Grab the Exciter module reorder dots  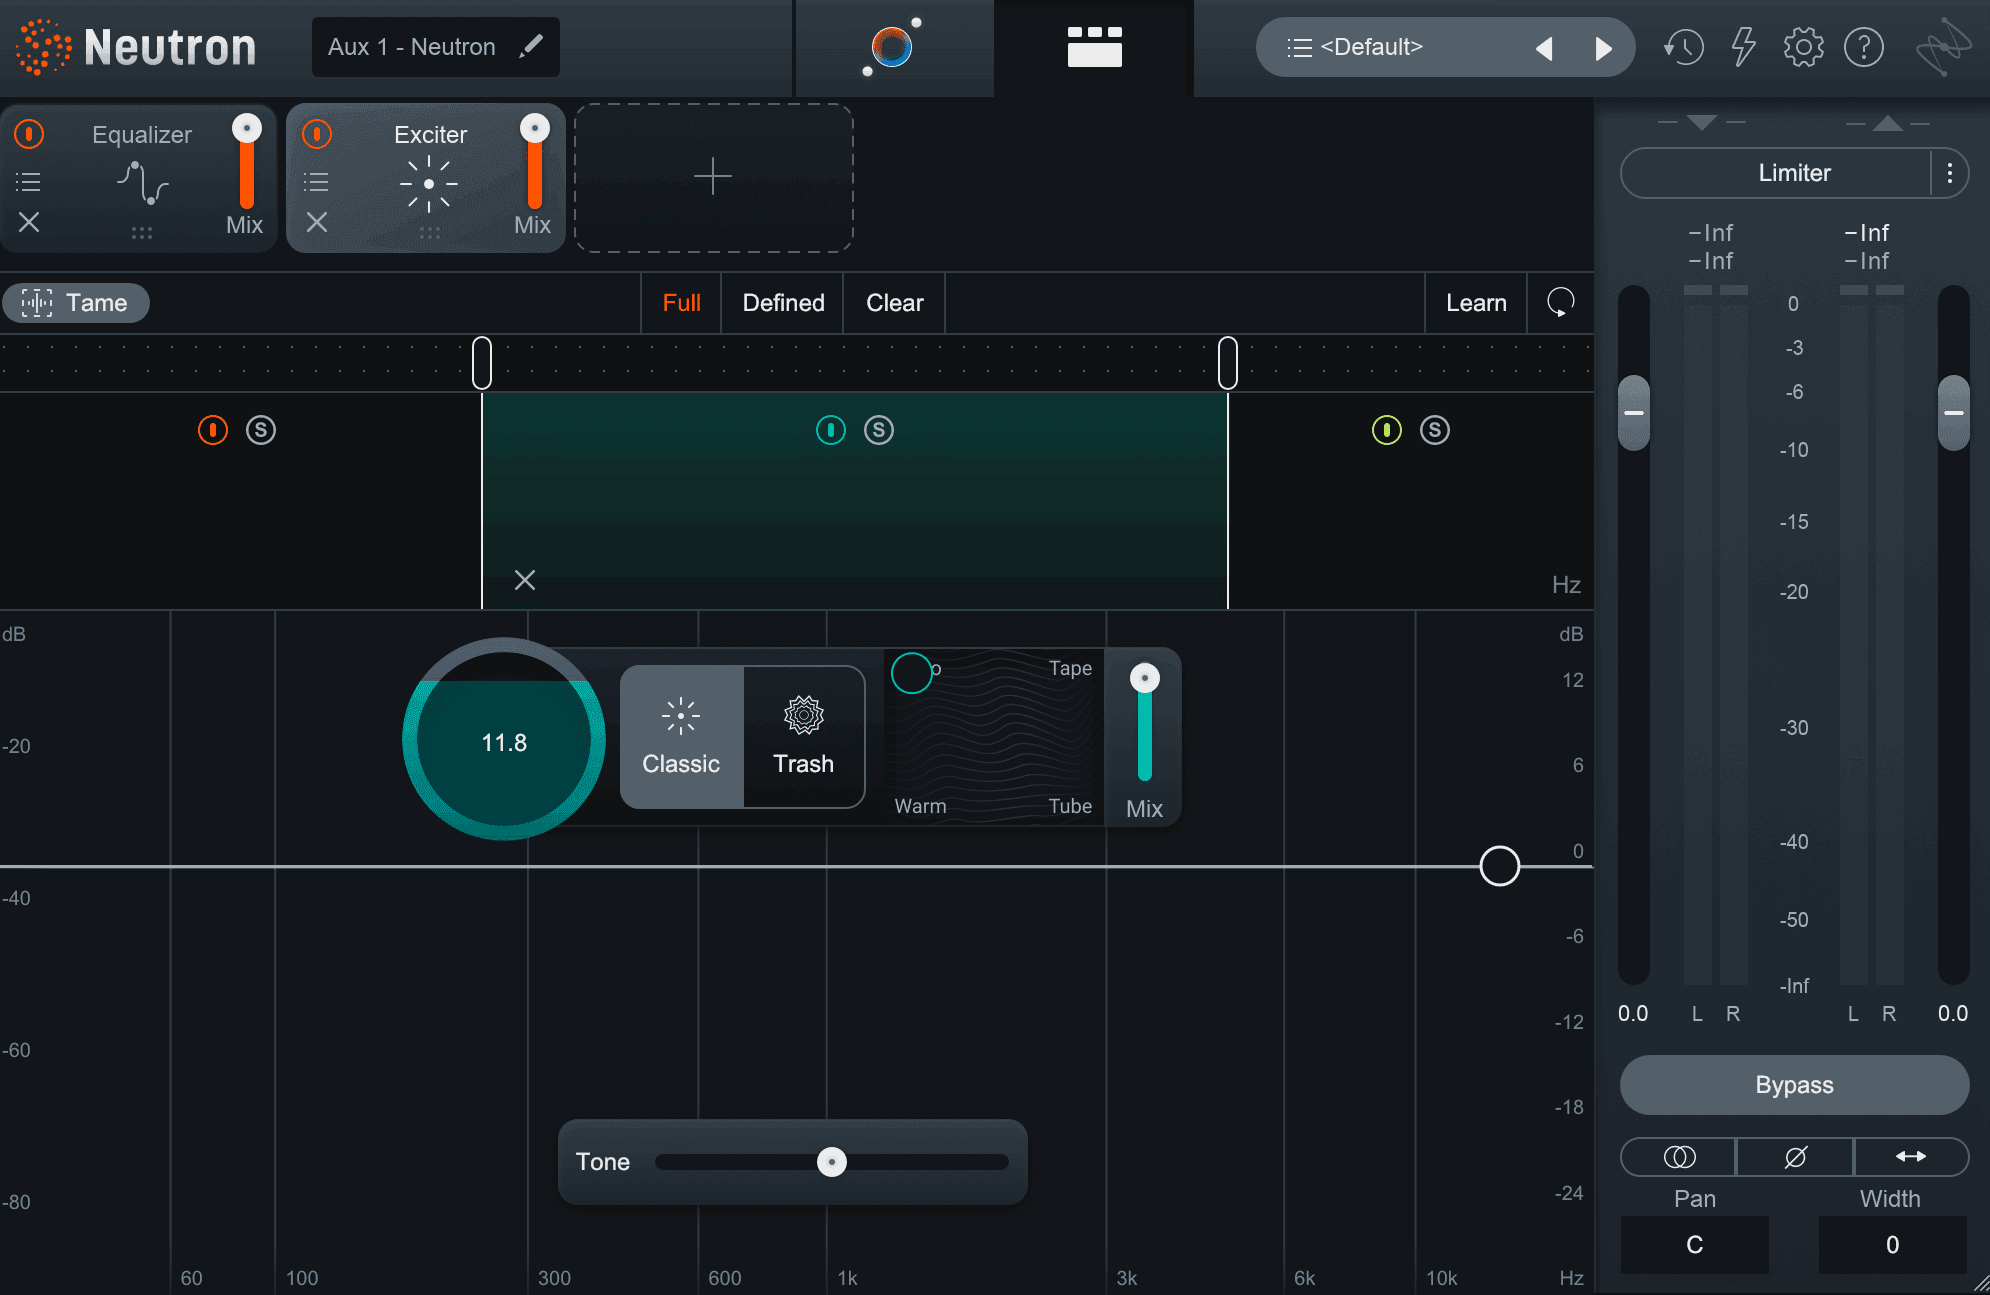[430, 233]
